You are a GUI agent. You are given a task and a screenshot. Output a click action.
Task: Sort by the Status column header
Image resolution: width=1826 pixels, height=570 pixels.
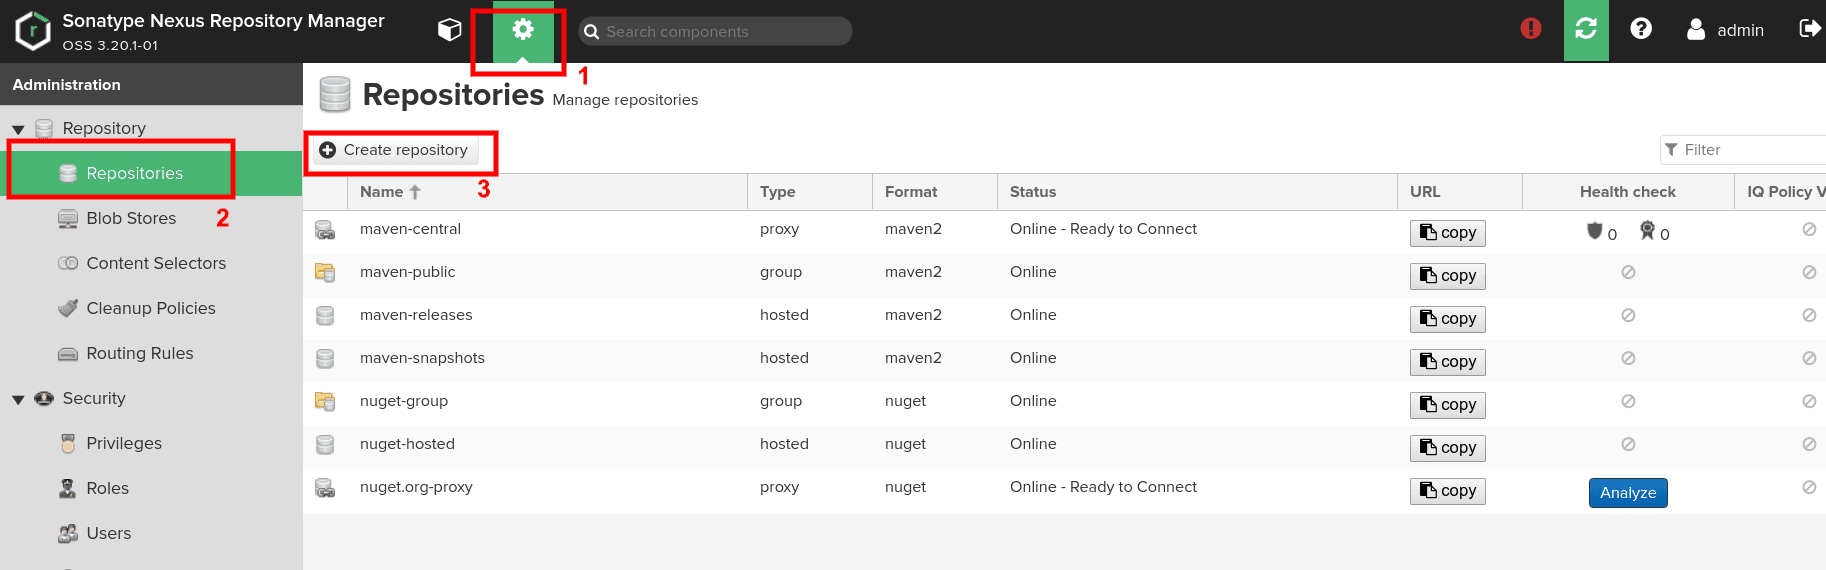click(x=1197, y=192)
